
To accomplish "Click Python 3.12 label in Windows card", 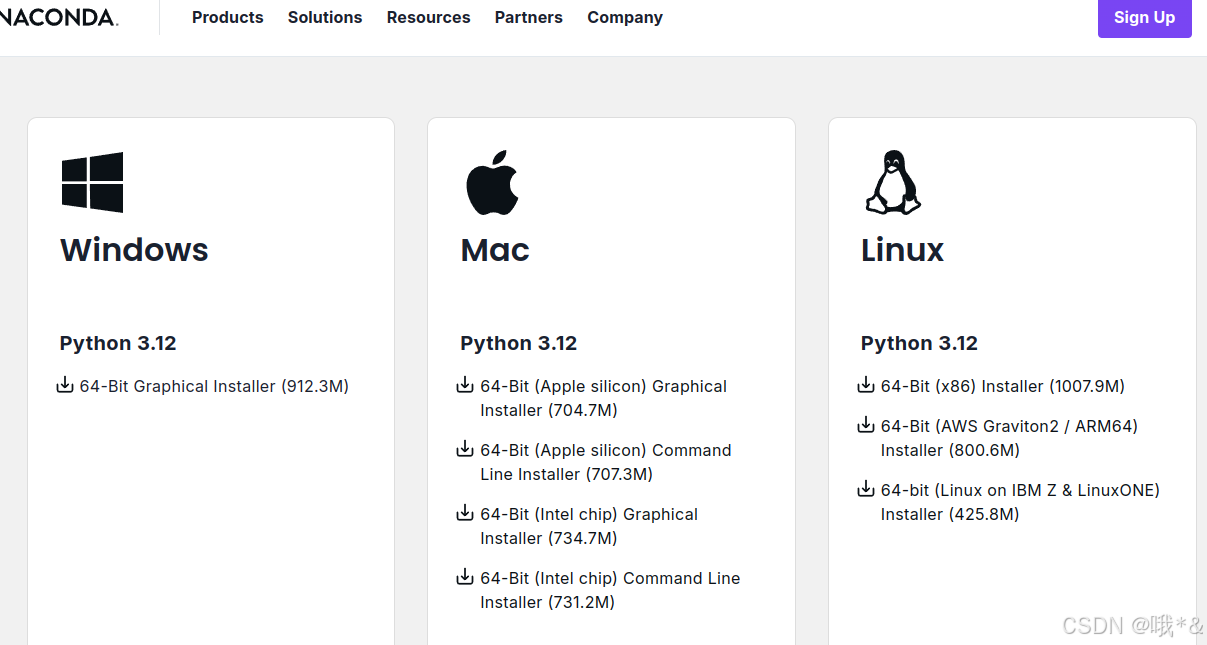I will [118, 344].
